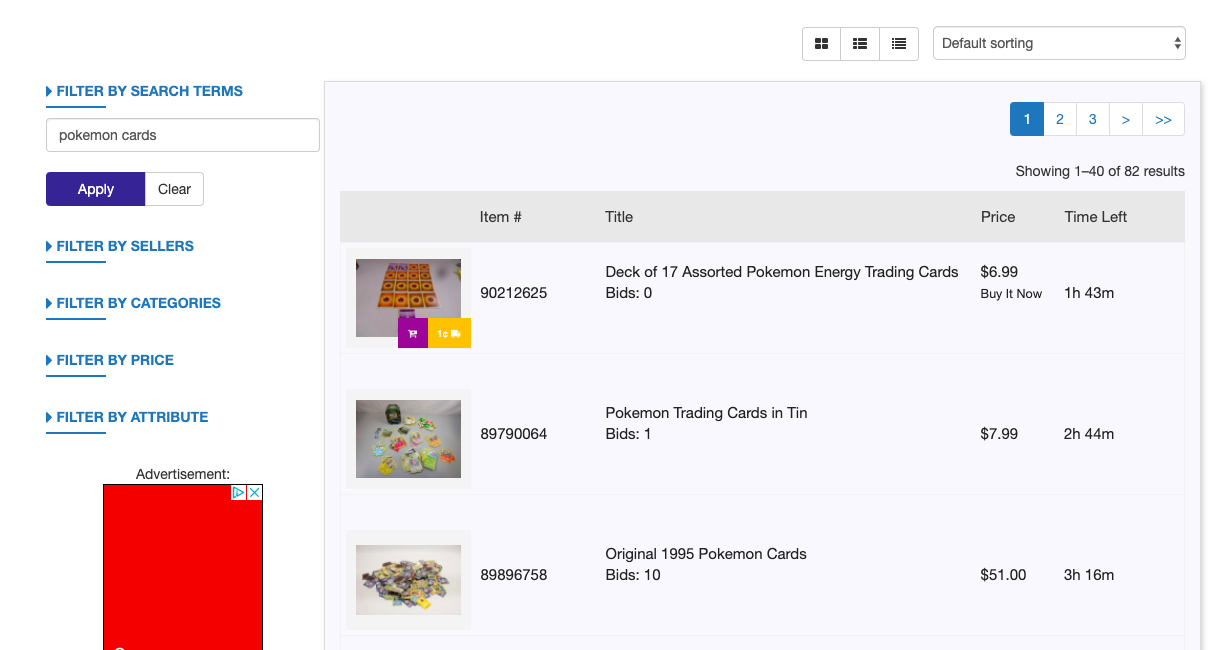Expand Filter by Search Terms section
Screen dimensions: 1229x650
point(145,91)
